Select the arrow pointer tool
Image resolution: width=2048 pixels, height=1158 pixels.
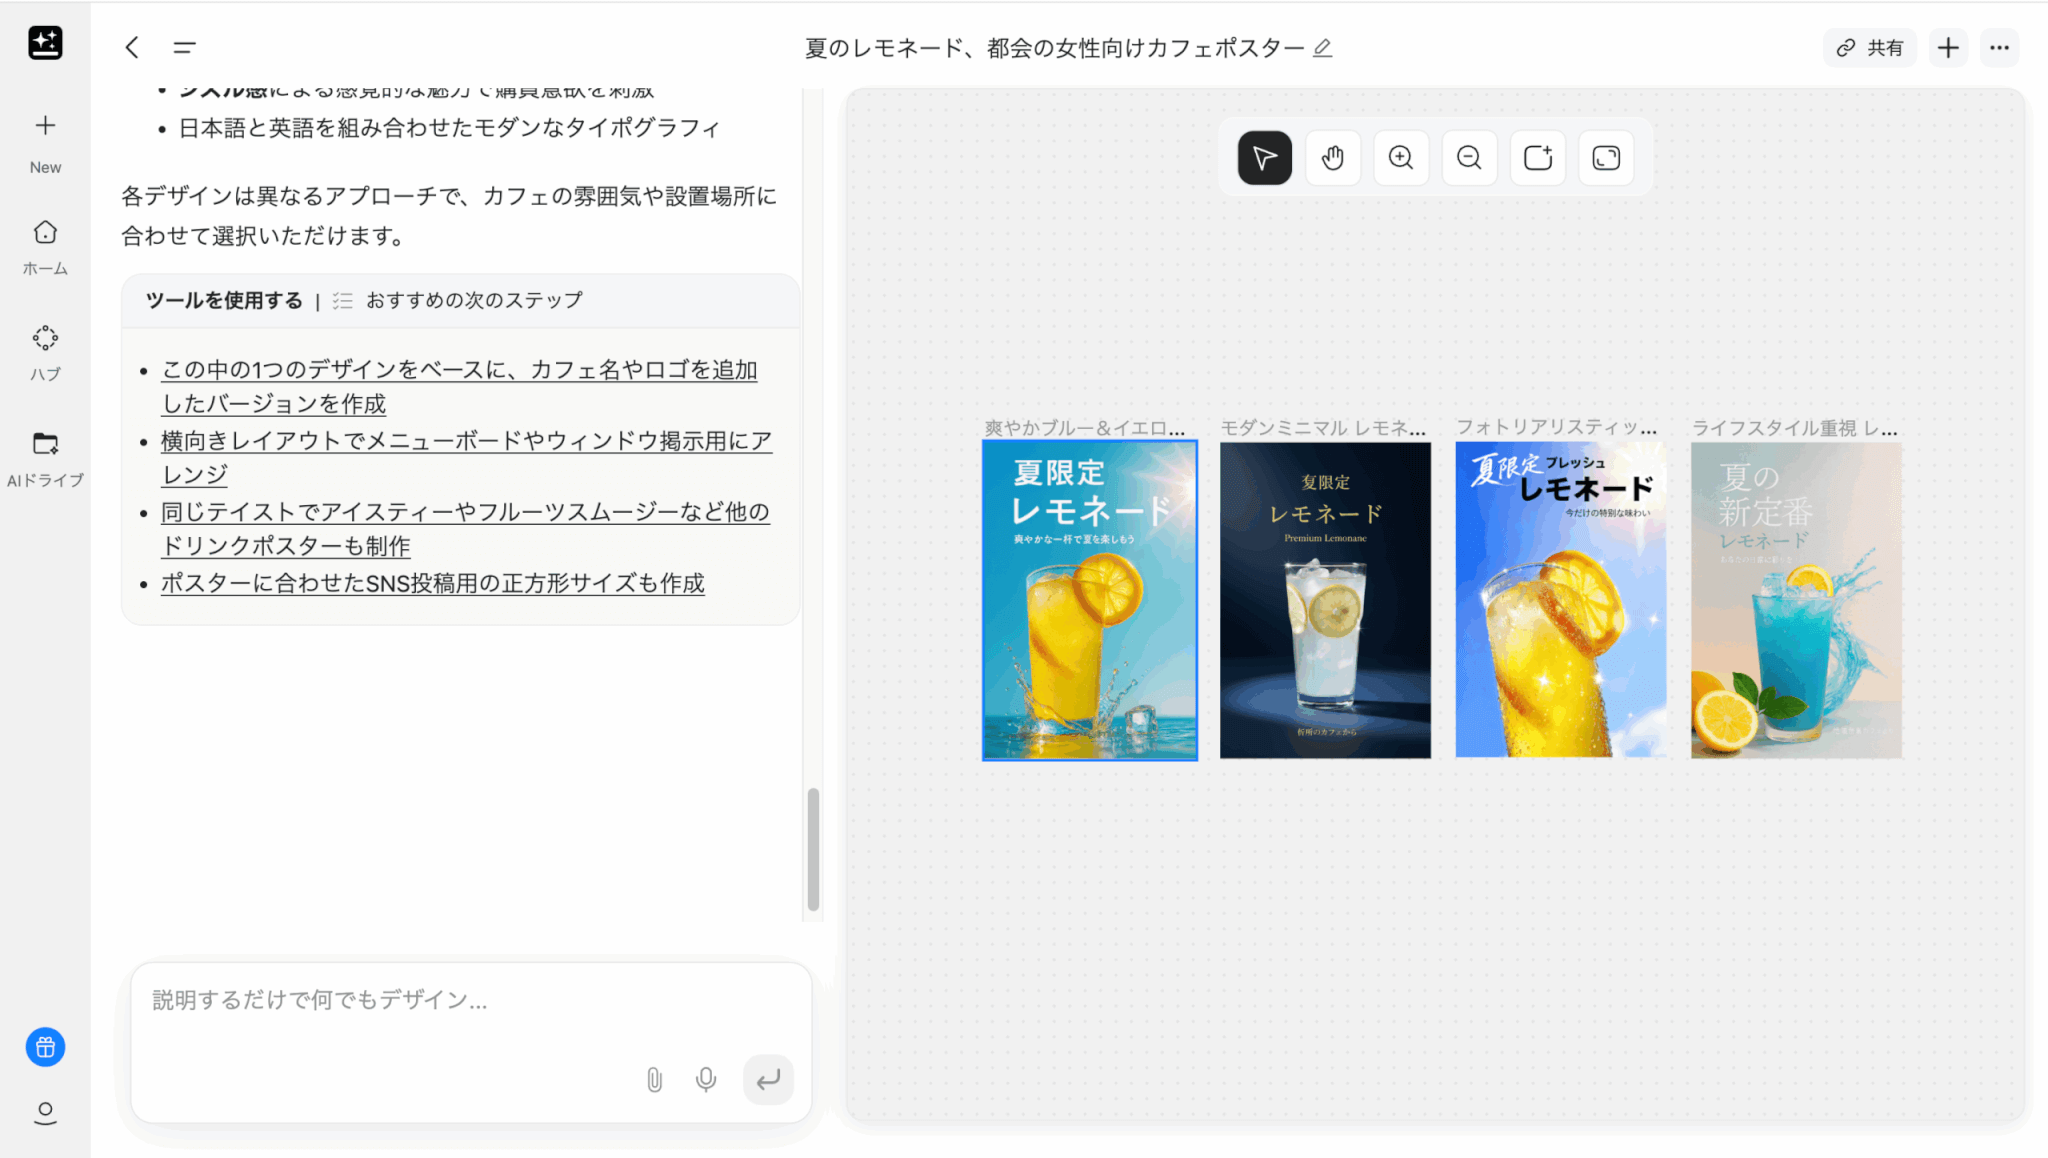1264,158
